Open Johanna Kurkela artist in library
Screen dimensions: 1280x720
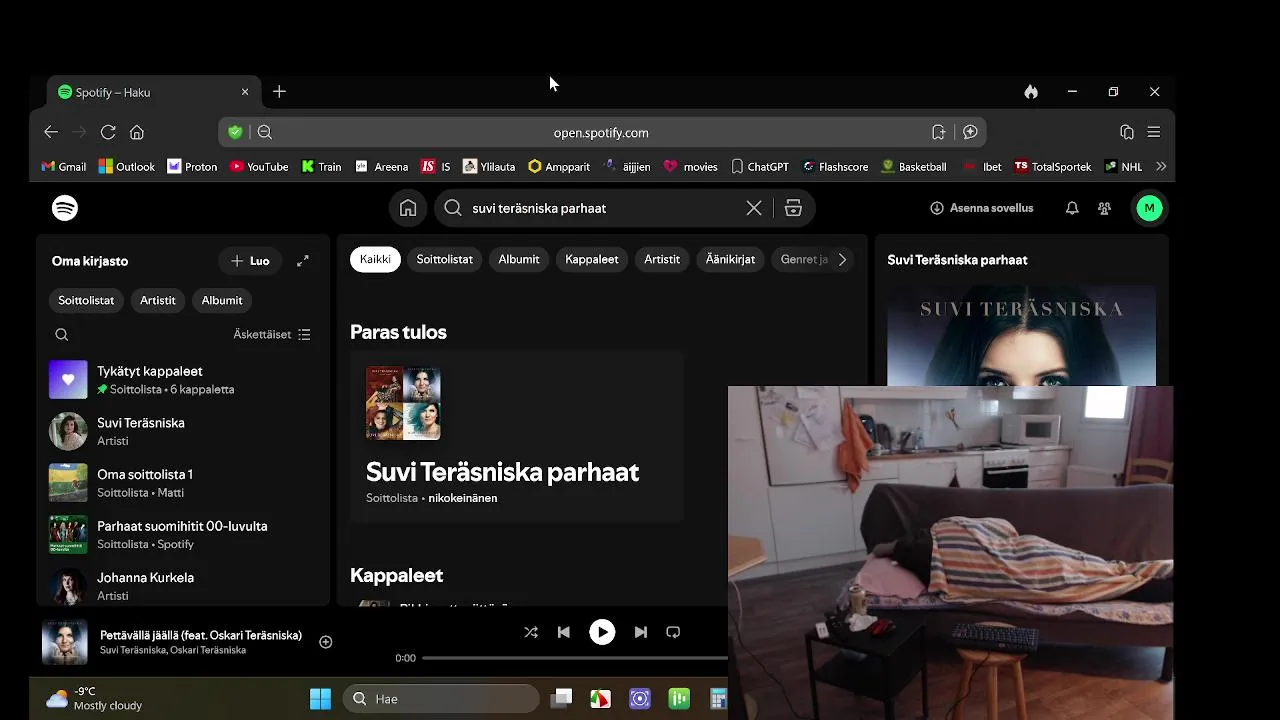coord(183,586)
